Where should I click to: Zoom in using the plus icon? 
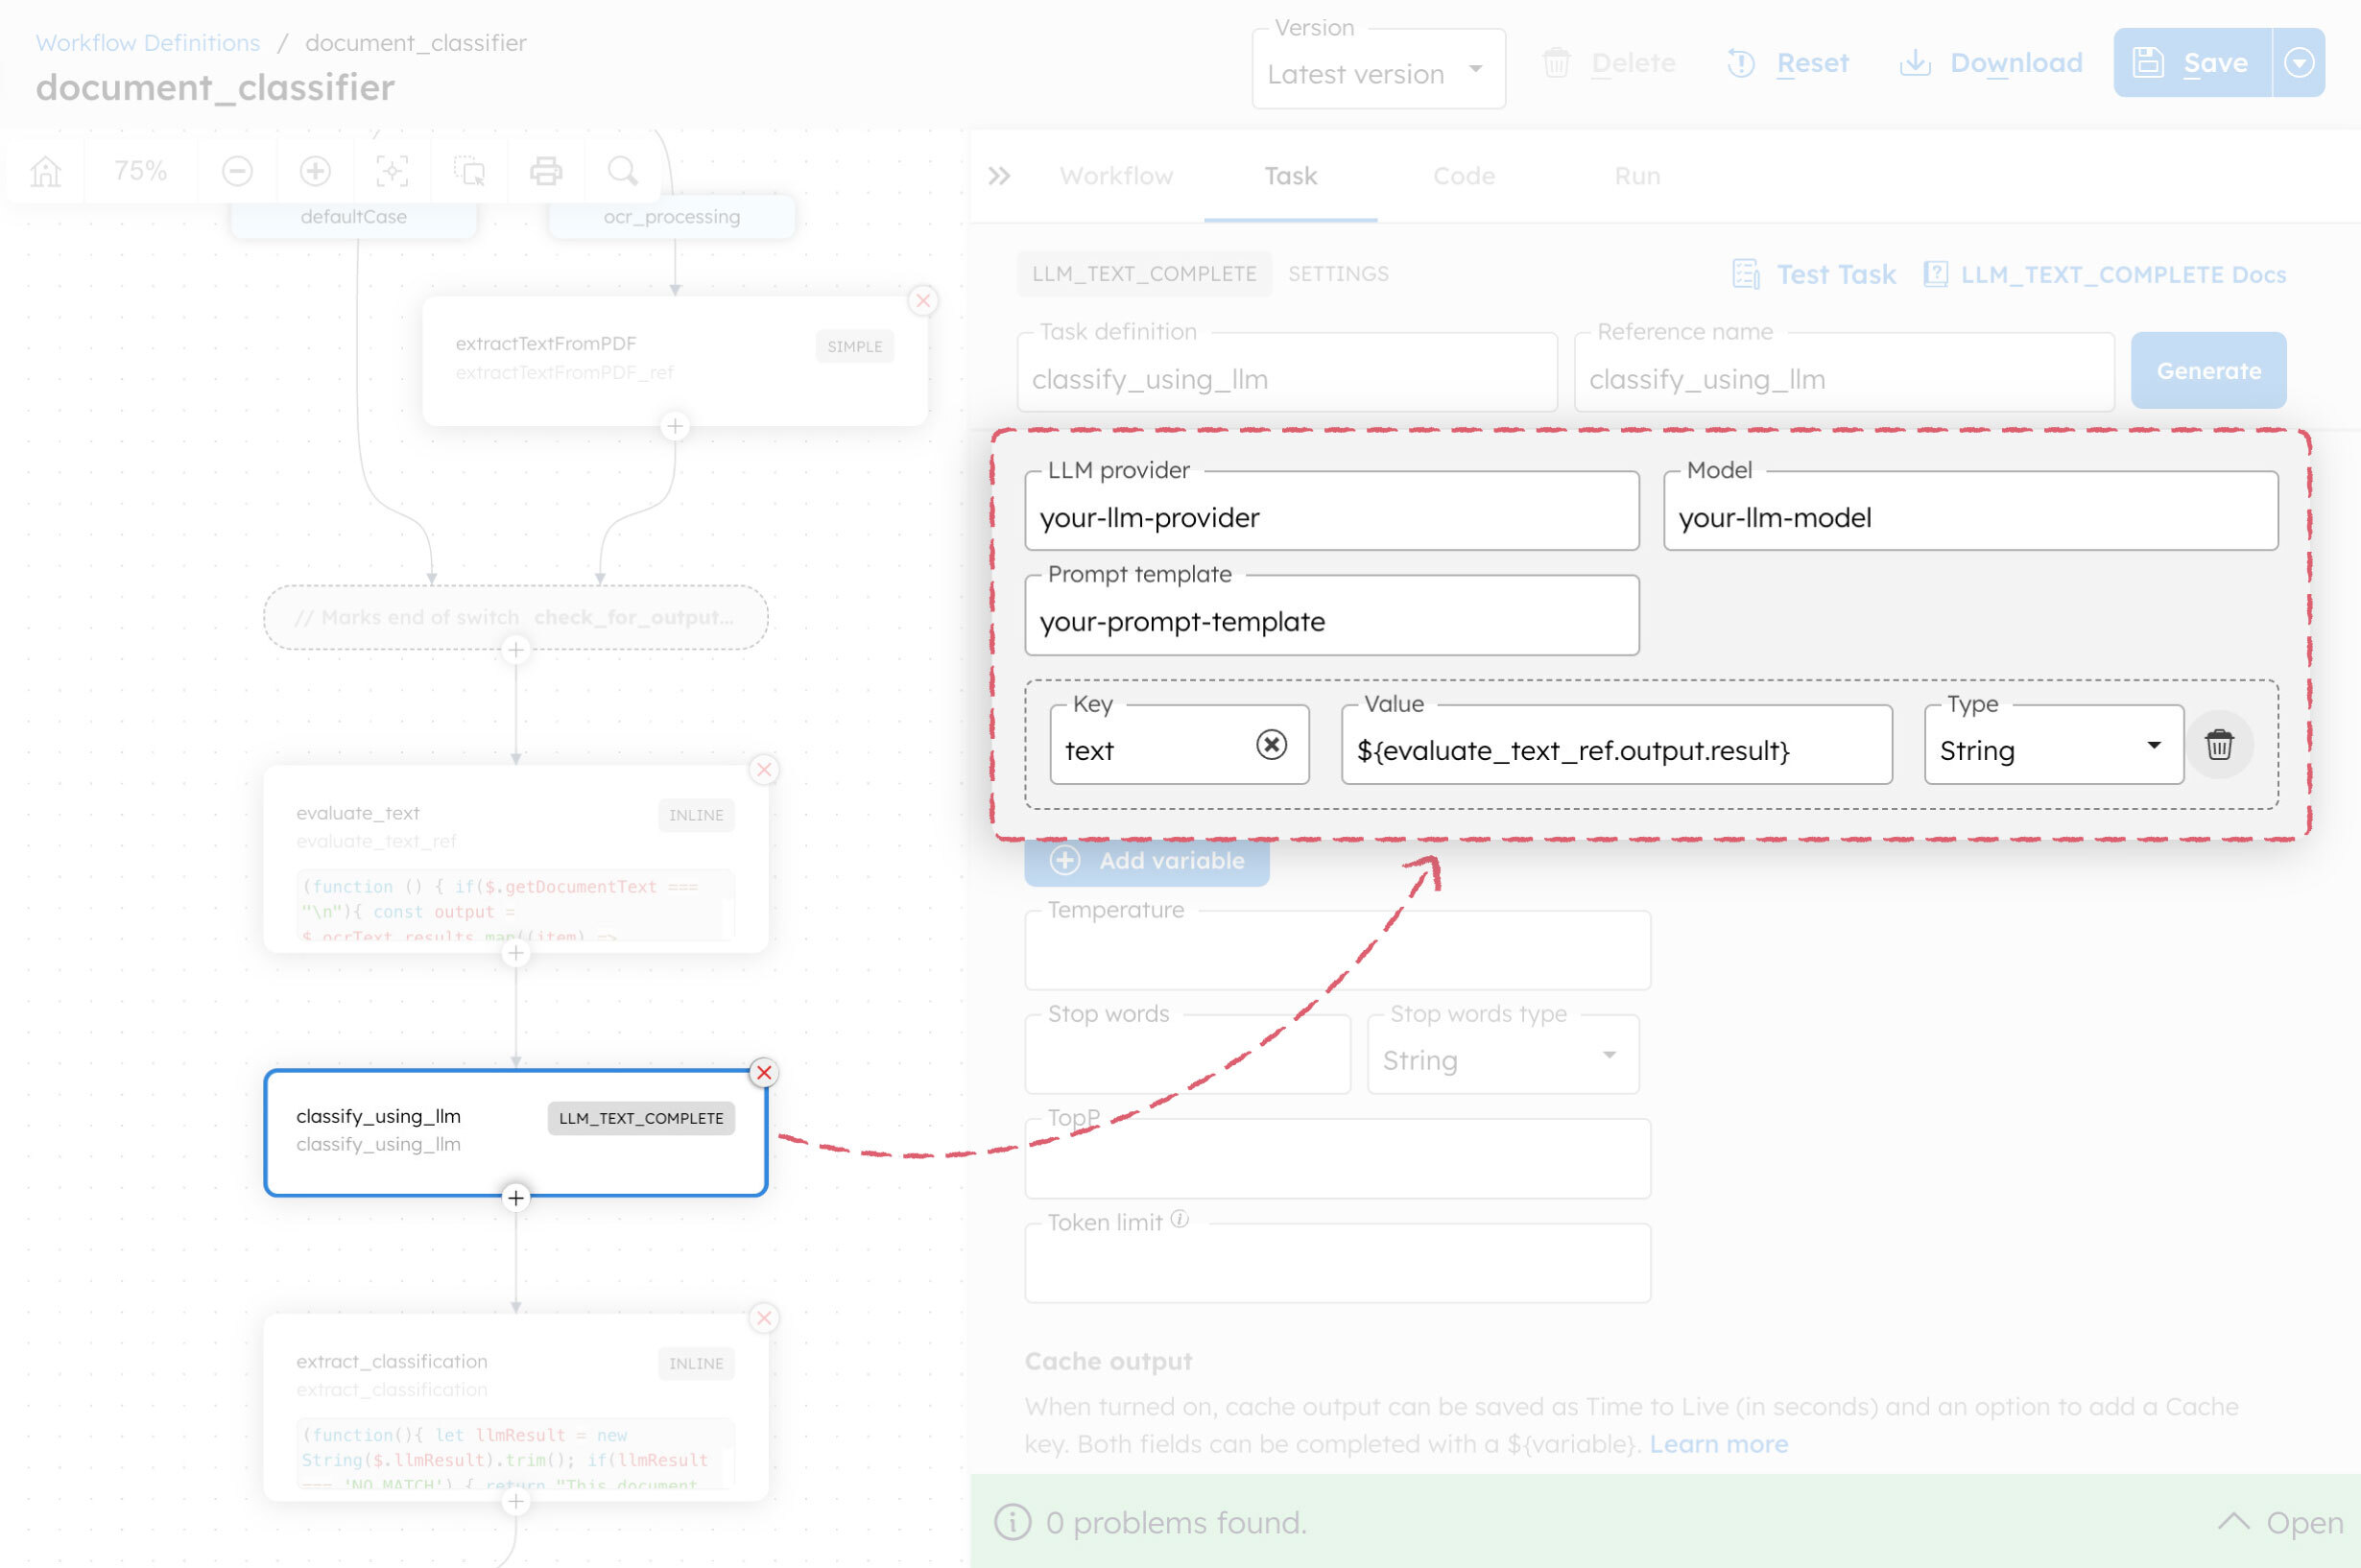coord(316,170)
